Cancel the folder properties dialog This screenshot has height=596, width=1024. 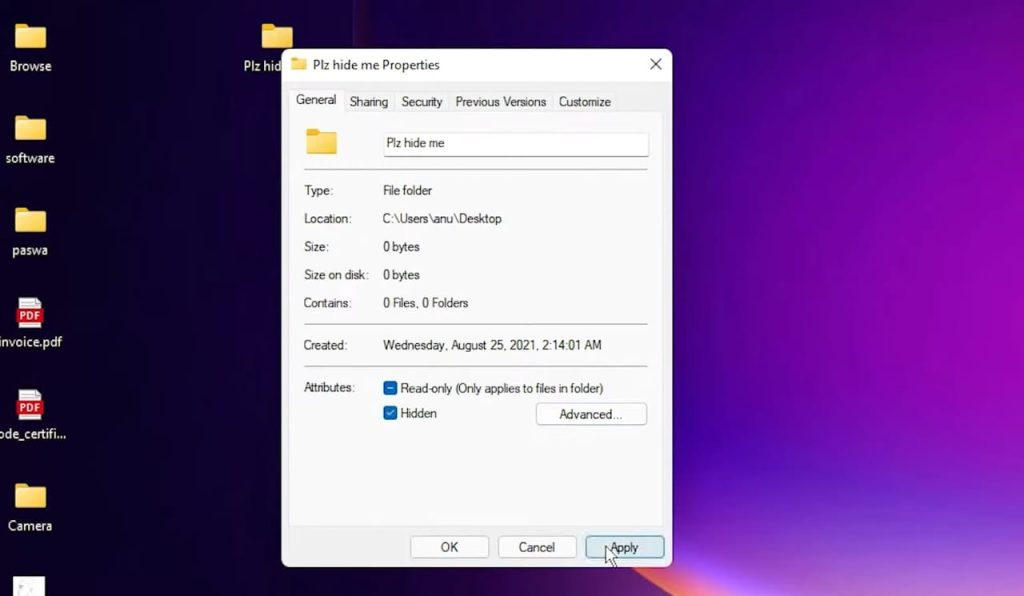tap(537, 547)
